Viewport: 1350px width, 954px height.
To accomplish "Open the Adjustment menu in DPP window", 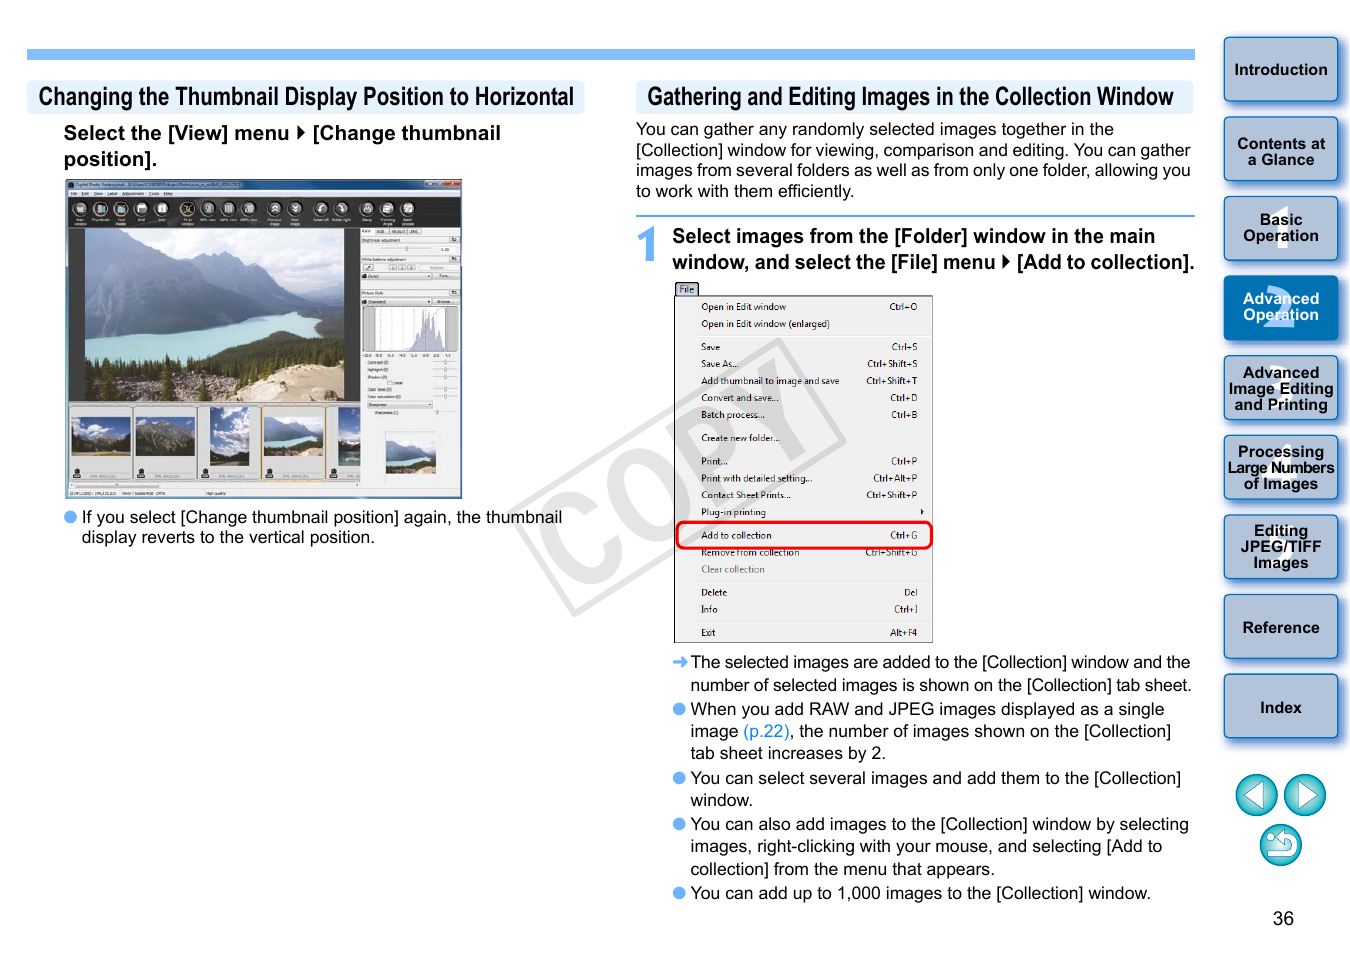I will pos(133,194).
